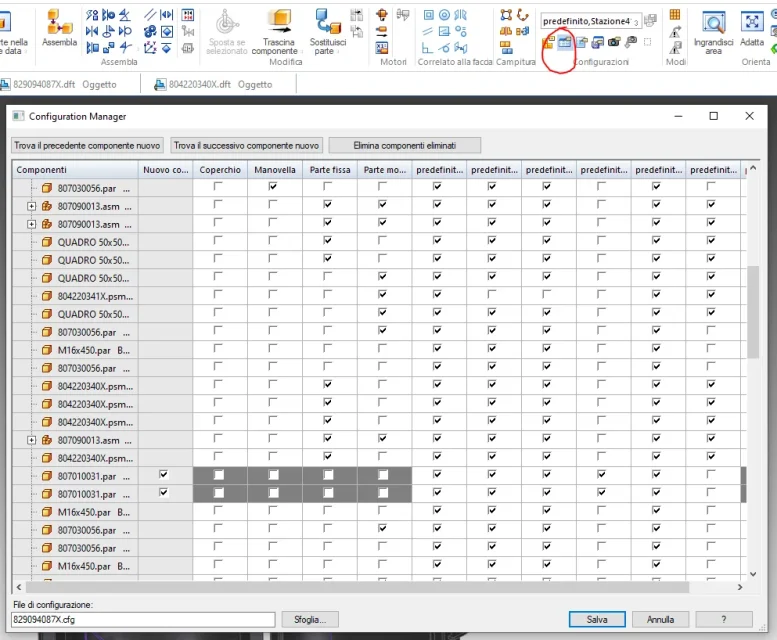This screenshot has width=777, height=640.
Task: Click the perpendicular angle icon in Correlato alla faccia
Action: pyautogui.click(x=427, y=48)
